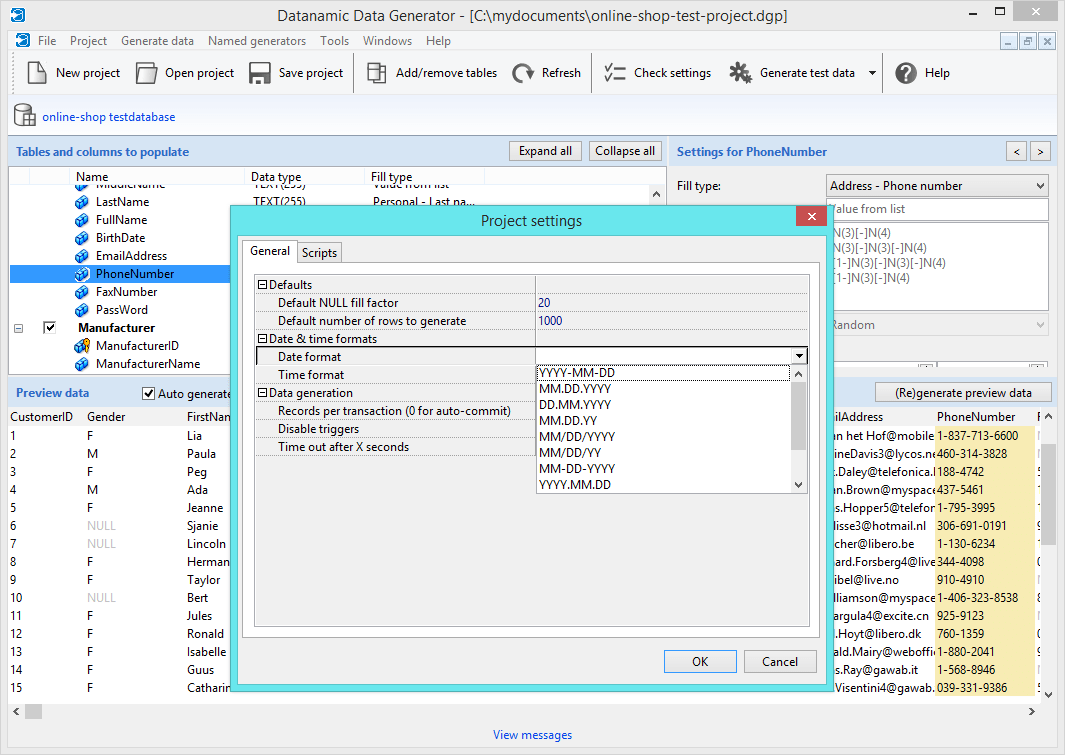Open the Fill type dropdown
Viewport: 1065px width, 755px height.
937,185
